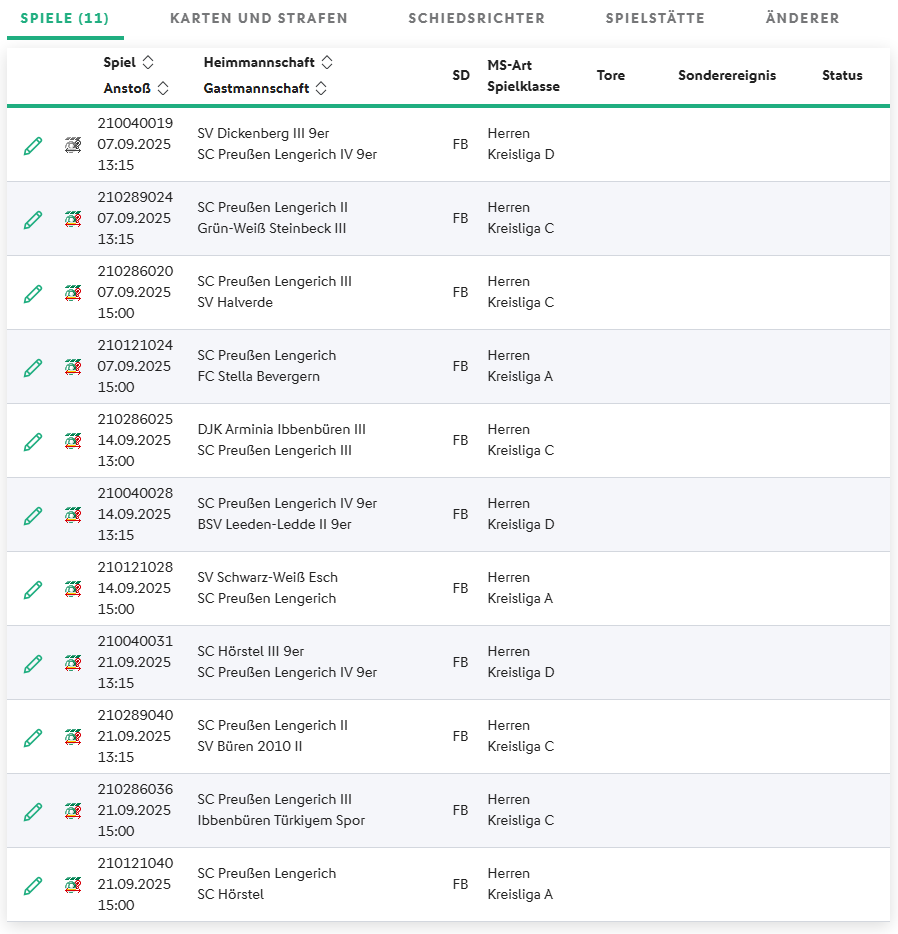Edit the SC Hörstel match 210121040
The width and height of the screenshot is (898, 934).
point(33,886)
